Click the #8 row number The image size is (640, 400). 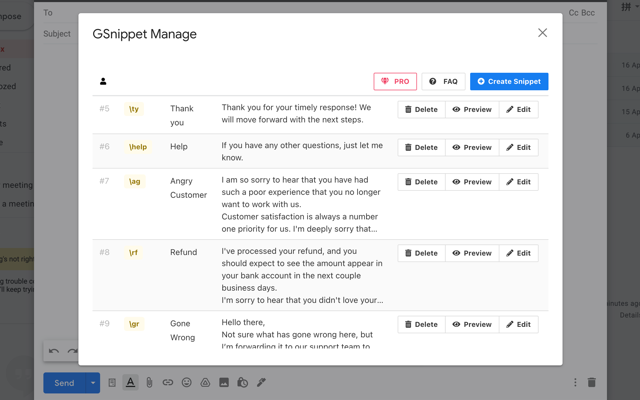click(104, 252)
